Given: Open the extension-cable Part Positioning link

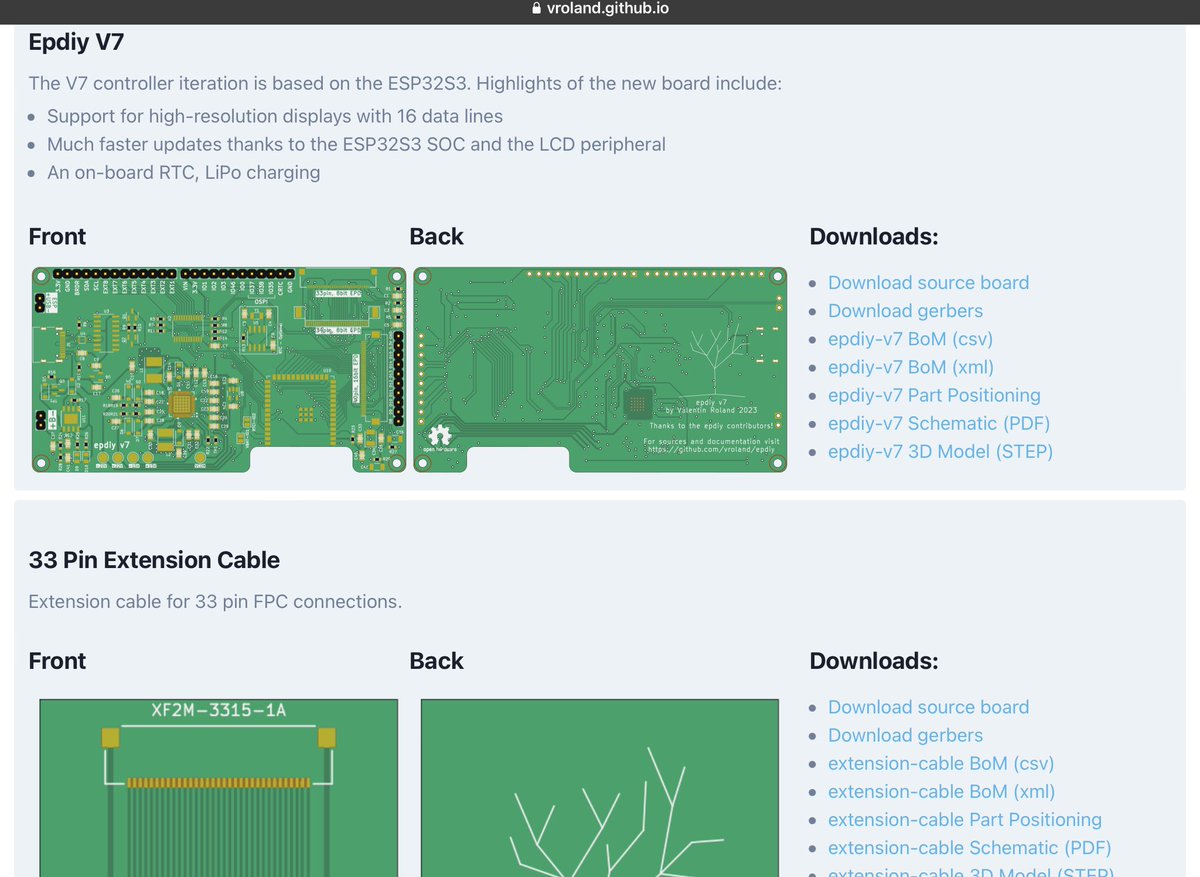Looking at the screenshot, I should [x=964, y=819].
